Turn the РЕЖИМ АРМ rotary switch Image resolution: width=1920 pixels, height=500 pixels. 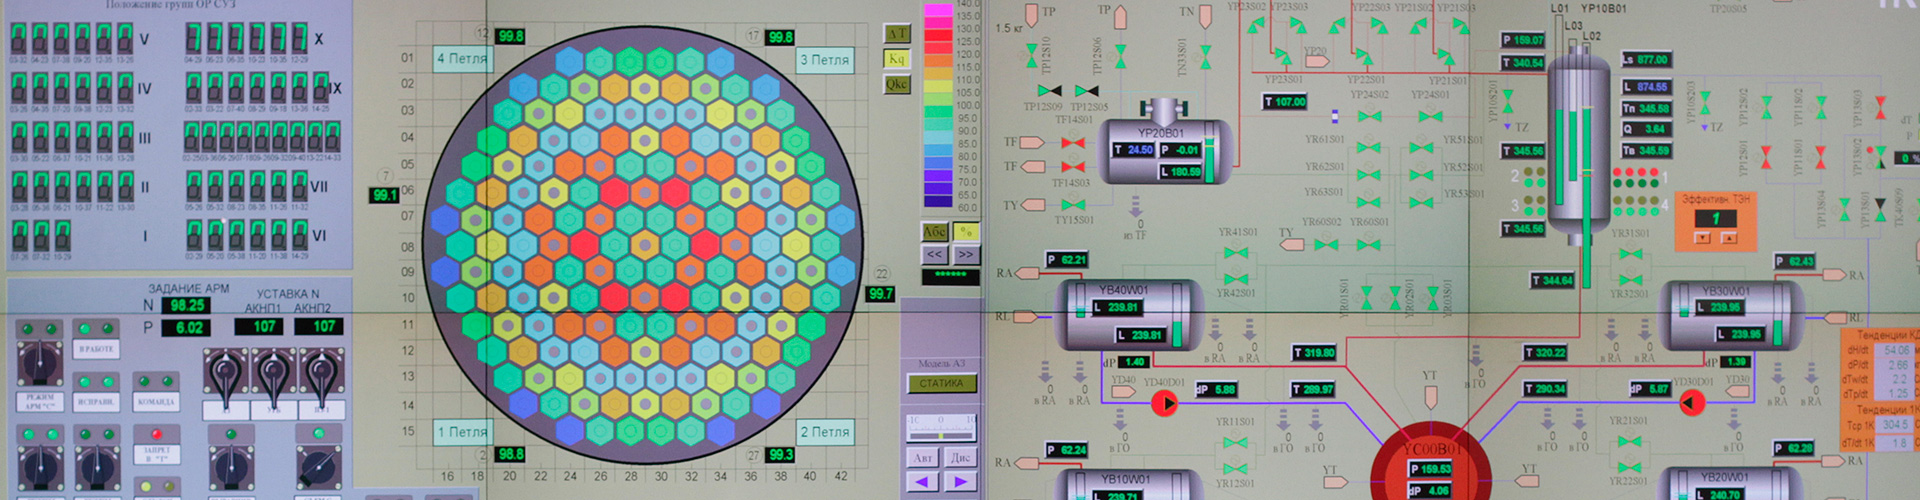tap(40, 362)
